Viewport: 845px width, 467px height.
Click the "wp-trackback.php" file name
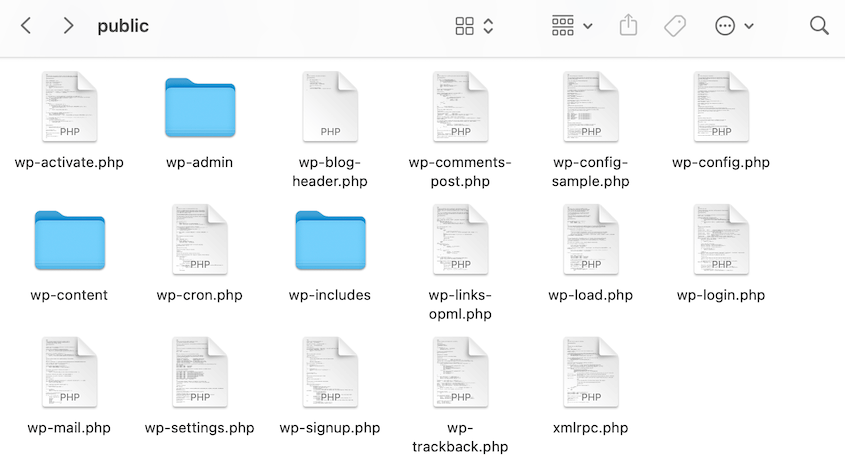pyautogui.click(x=460, y=437)
